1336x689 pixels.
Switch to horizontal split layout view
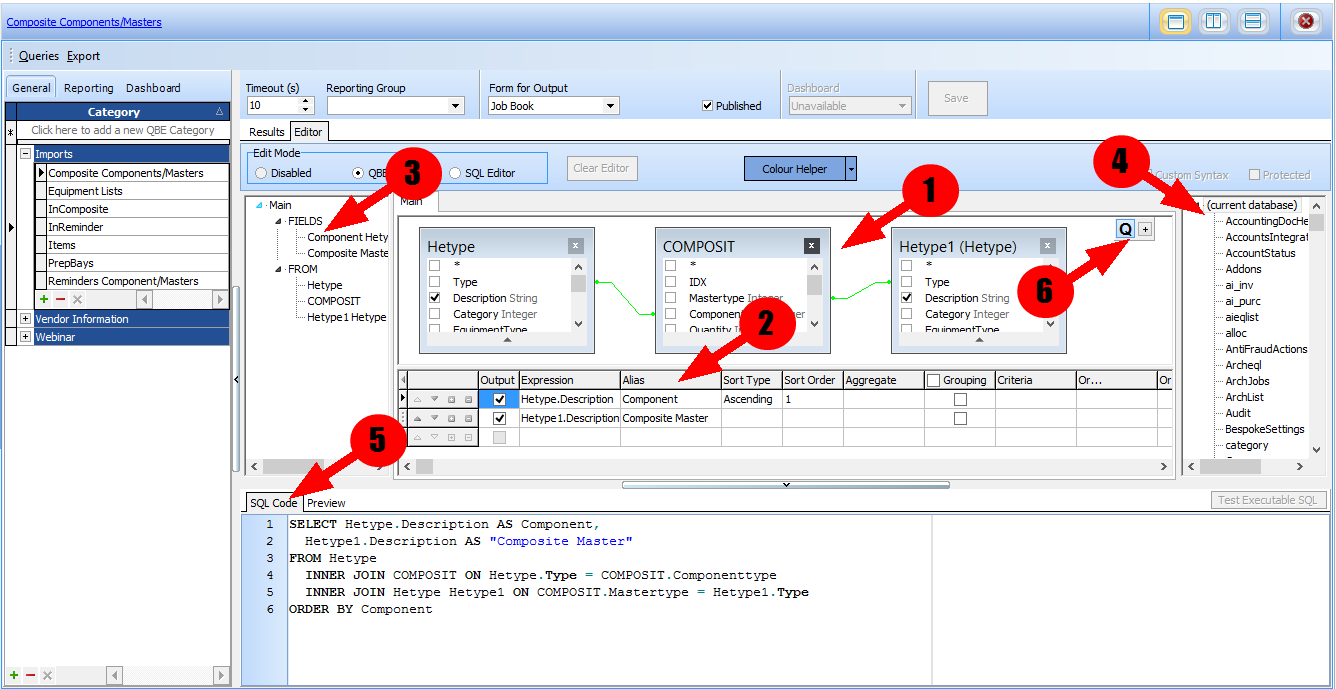click(x=1253, y=21)
